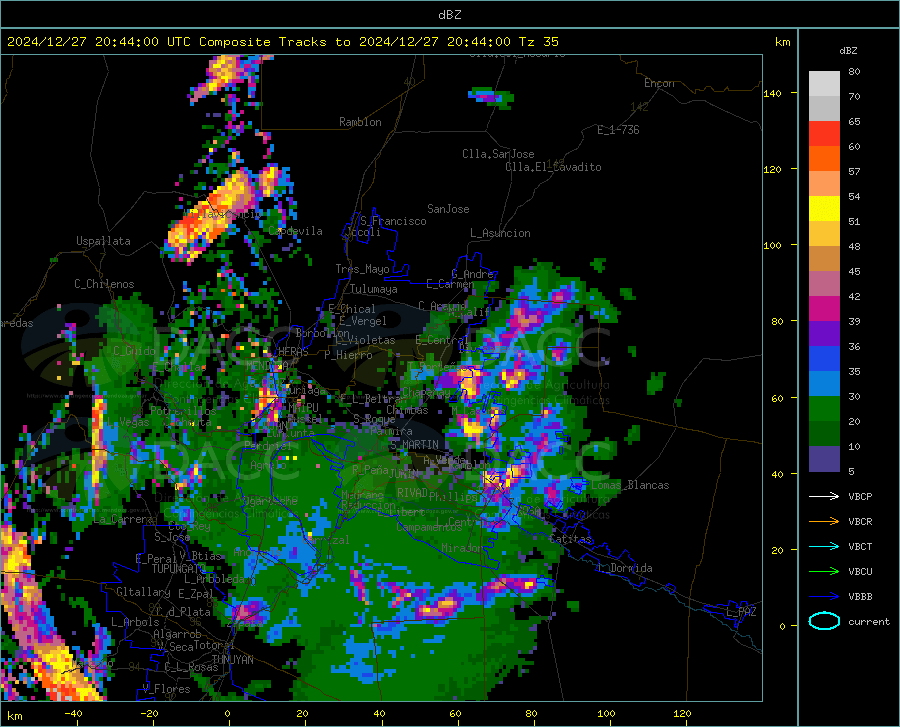Select the bright yellow 51-54 dBZ swatch

824,209
